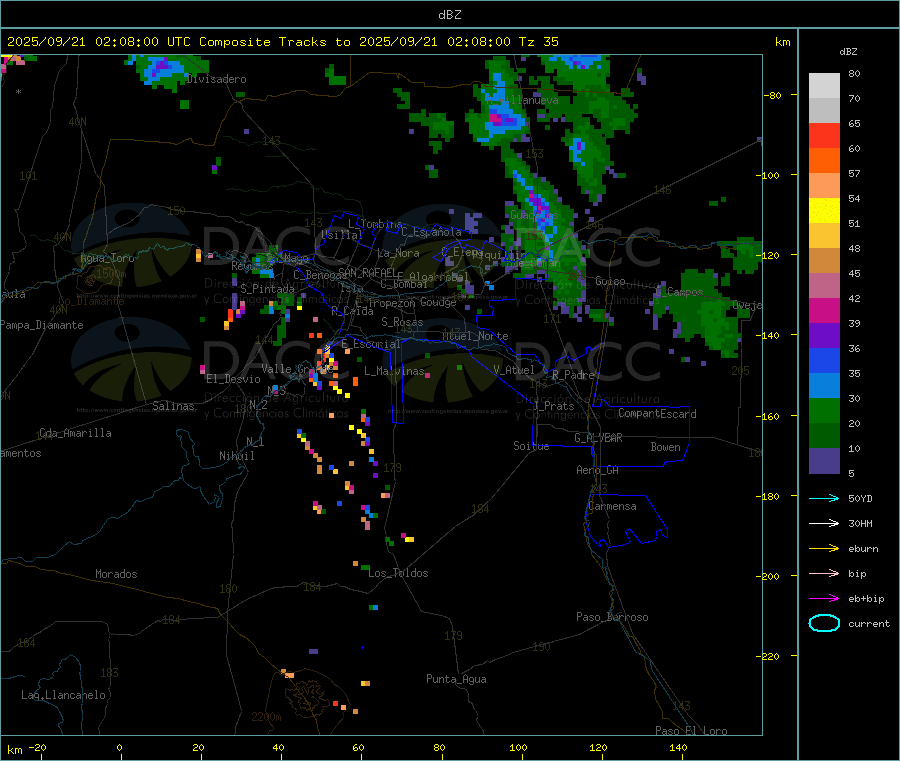Pick the magenta swatch between 42 and 39
The image size is (900, 761).
click(824, 310)
